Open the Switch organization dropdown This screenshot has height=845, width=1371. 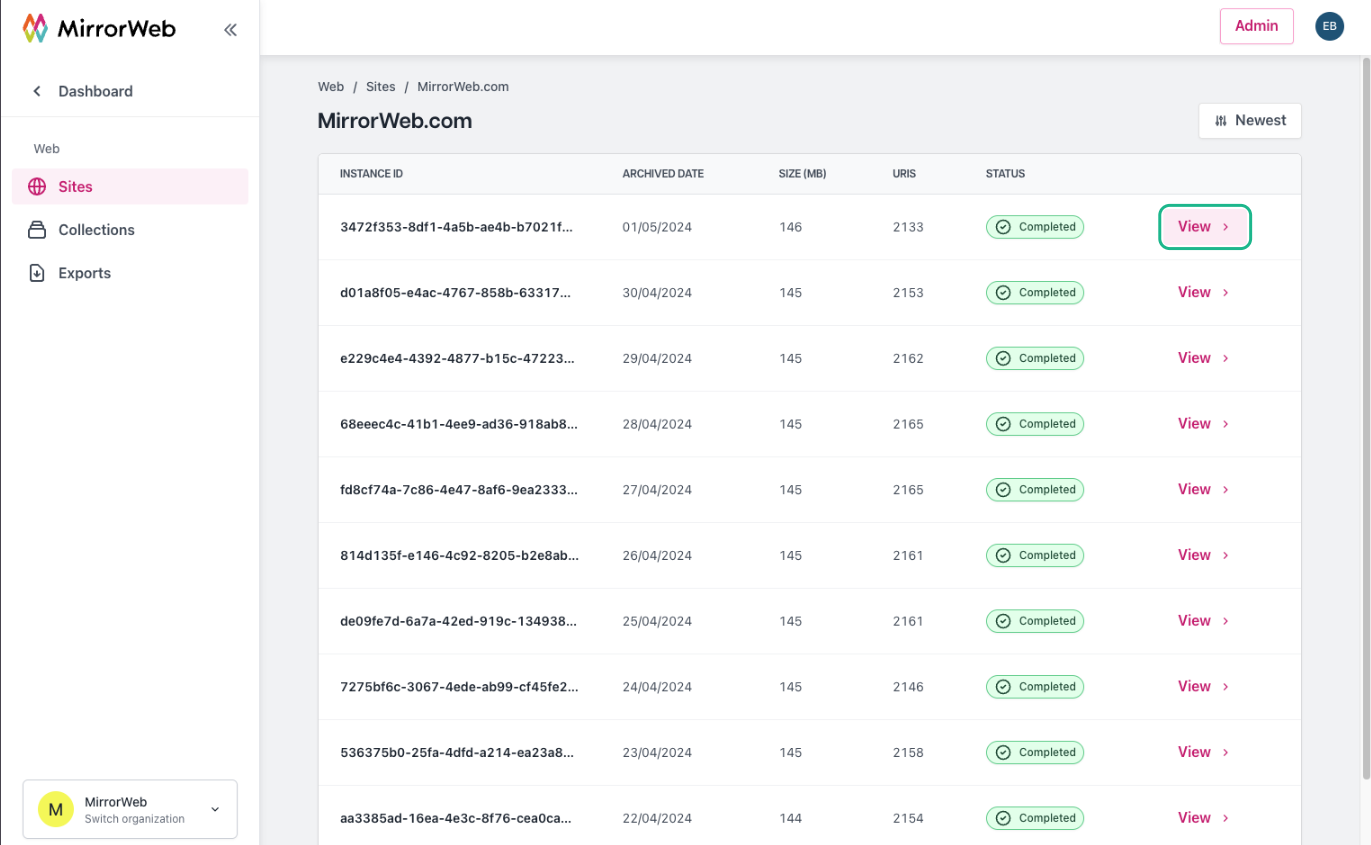tap(130, 809)
